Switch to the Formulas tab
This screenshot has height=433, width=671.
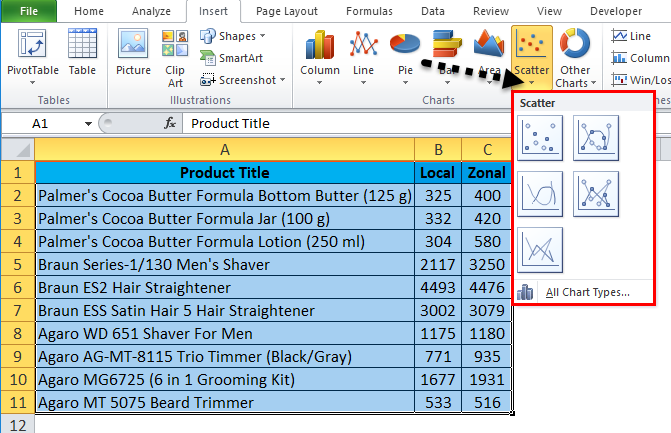369,11
